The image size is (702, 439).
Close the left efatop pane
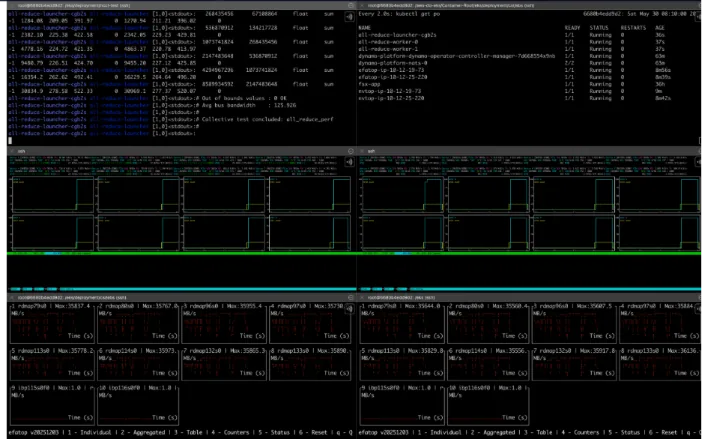point(12,297)
